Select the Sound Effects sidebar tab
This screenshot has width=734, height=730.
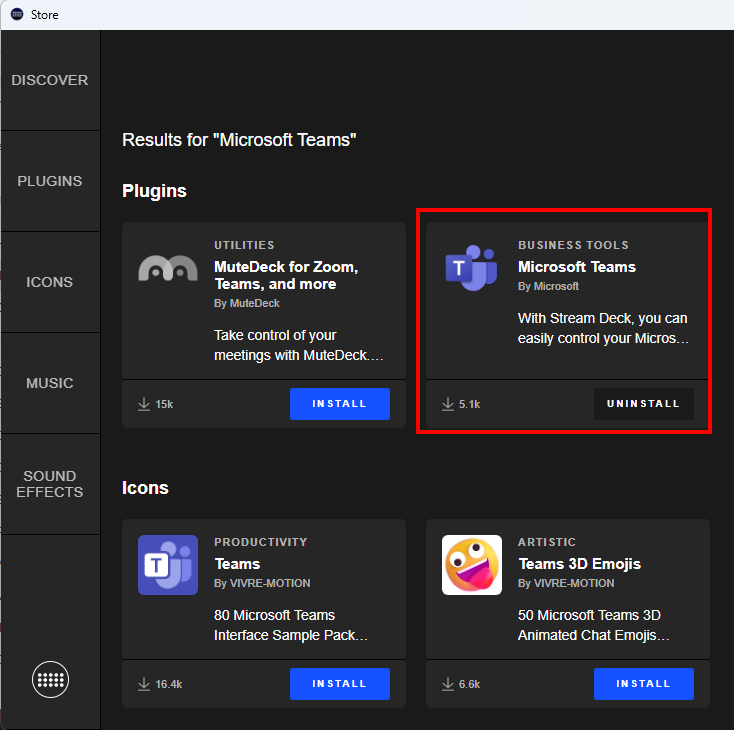click(x=50, y=484)
